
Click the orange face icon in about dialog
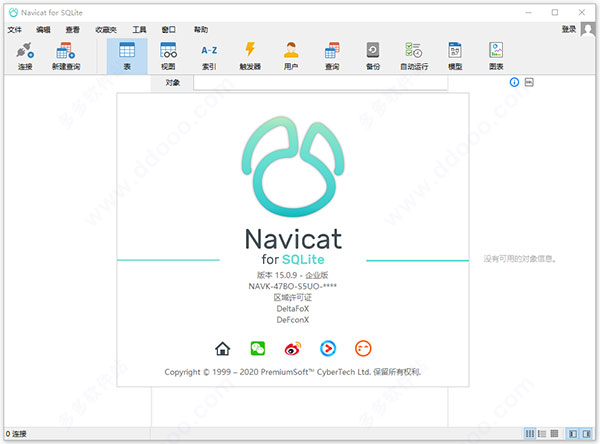coord(363,348)
